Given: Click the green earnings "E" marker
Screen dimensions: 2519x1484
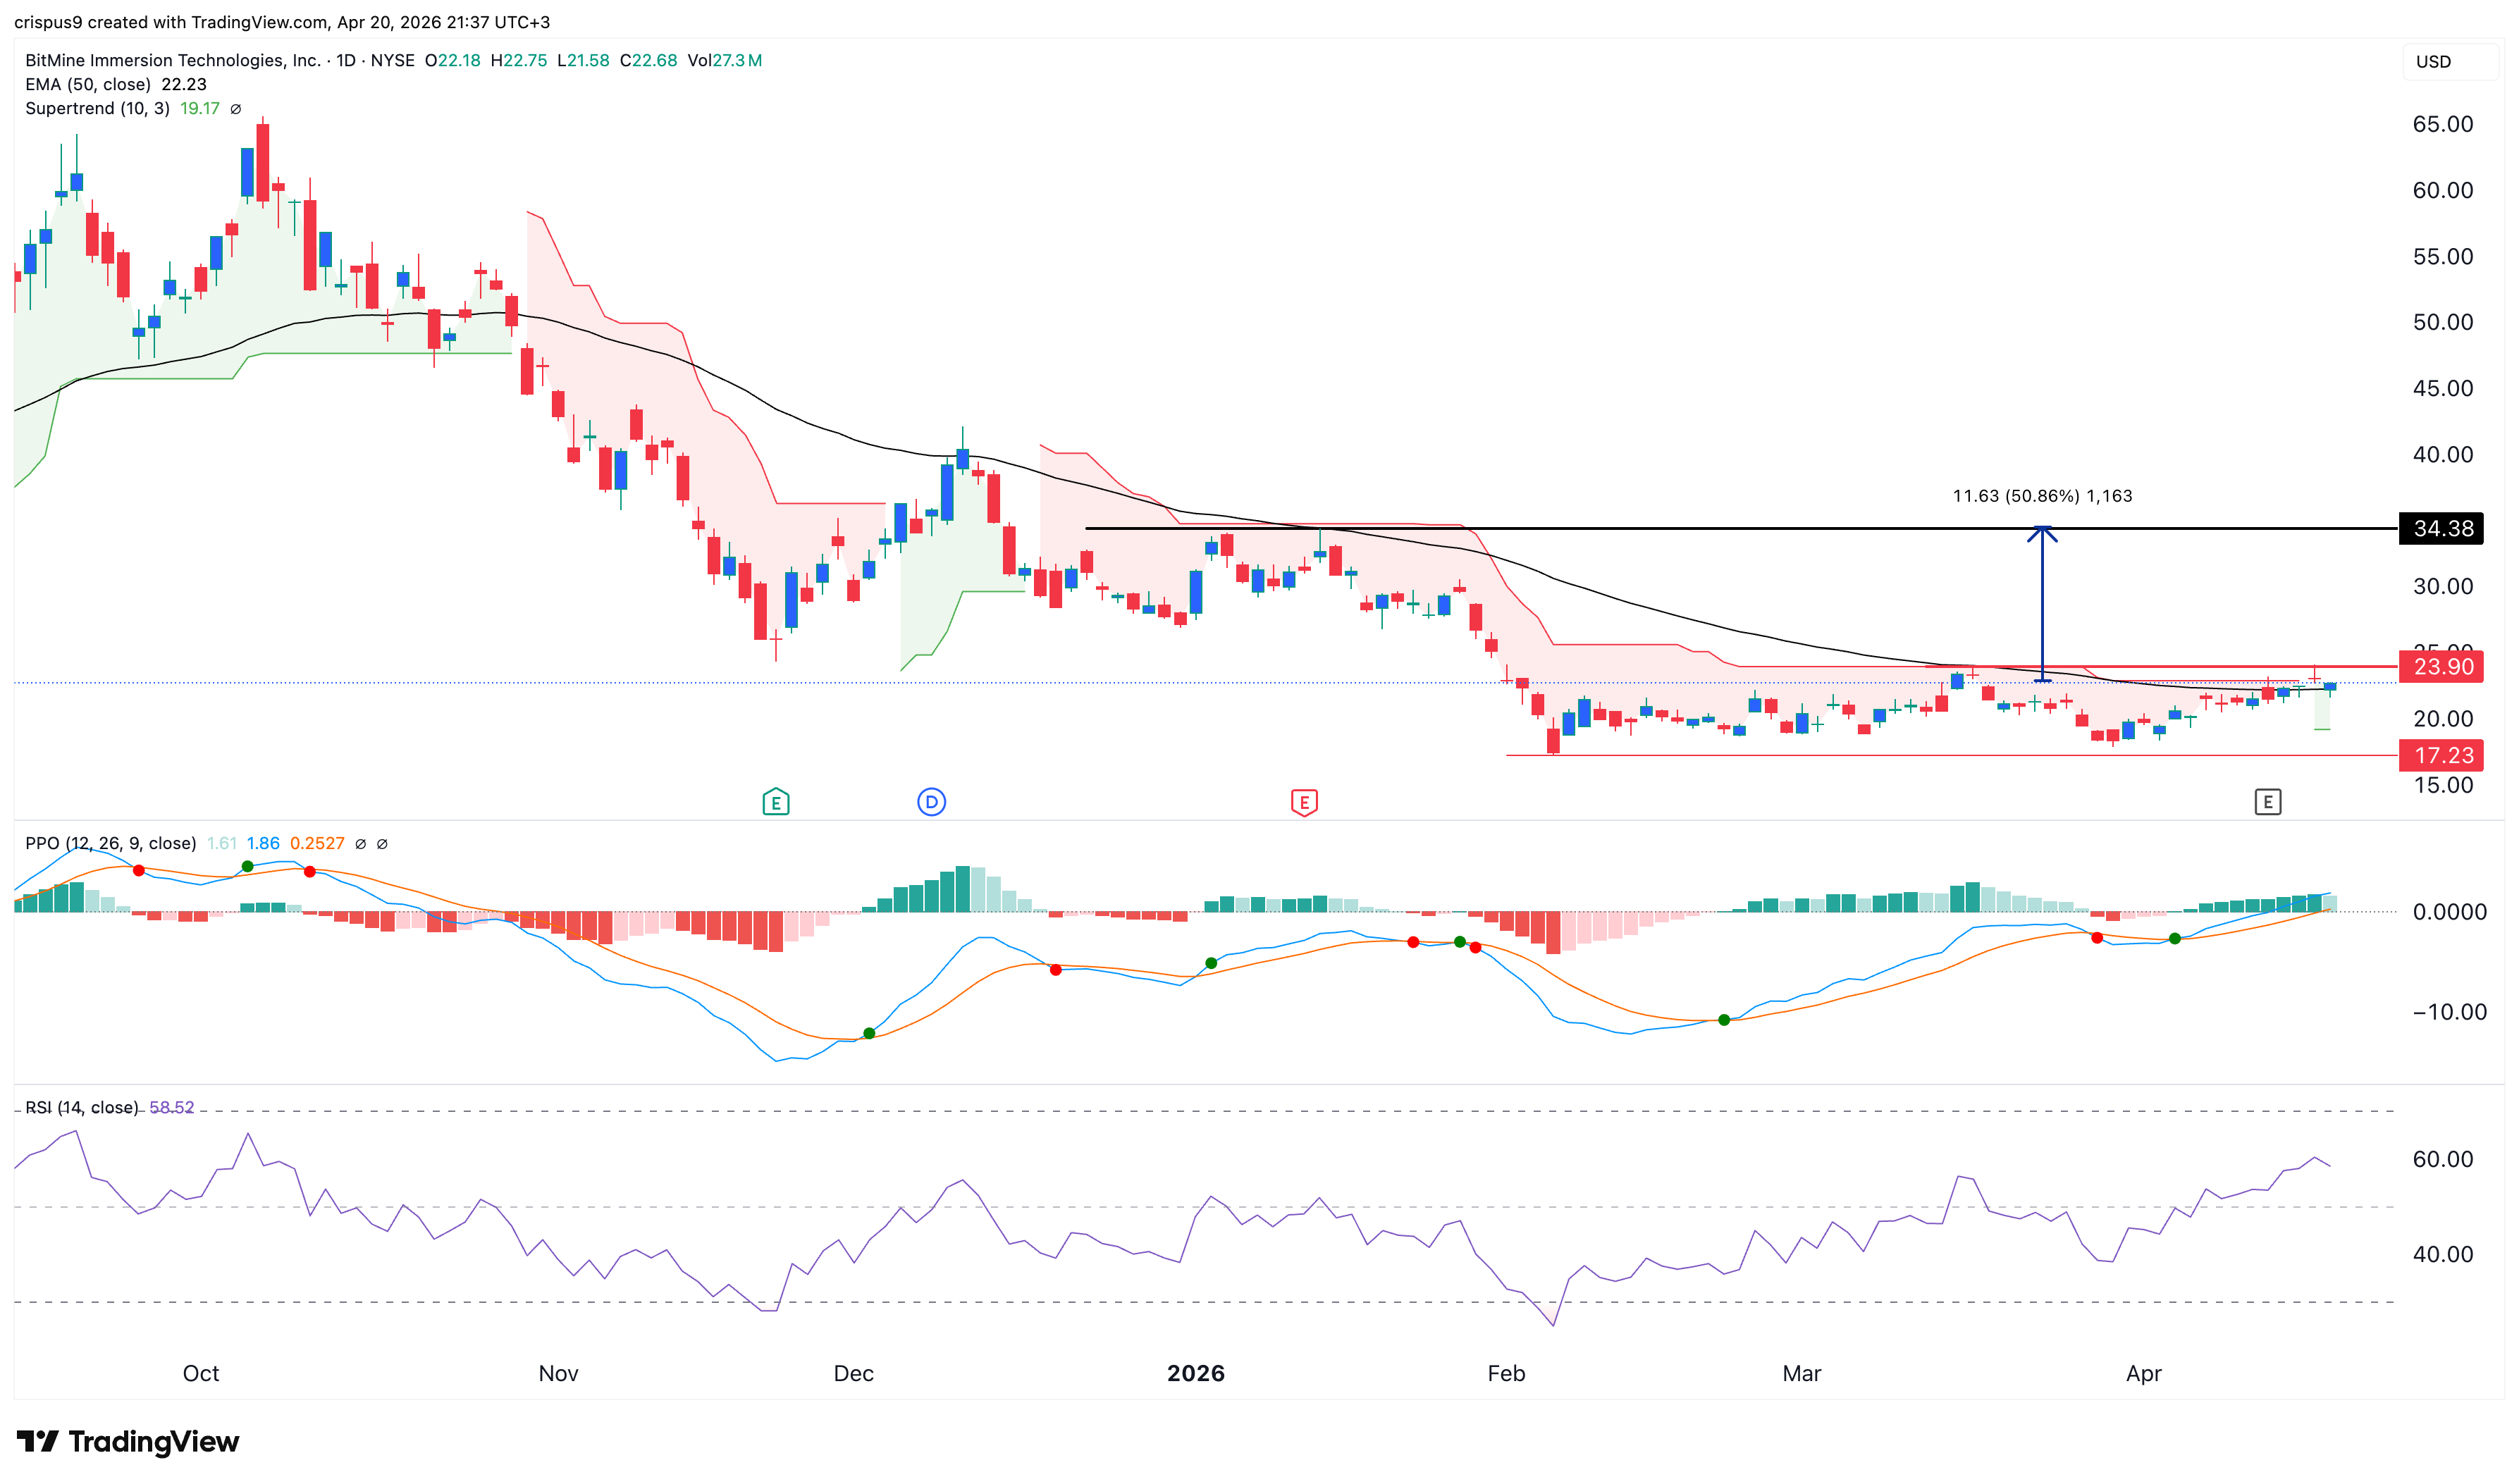Looking at the screenshot, I should coord(775,801).
